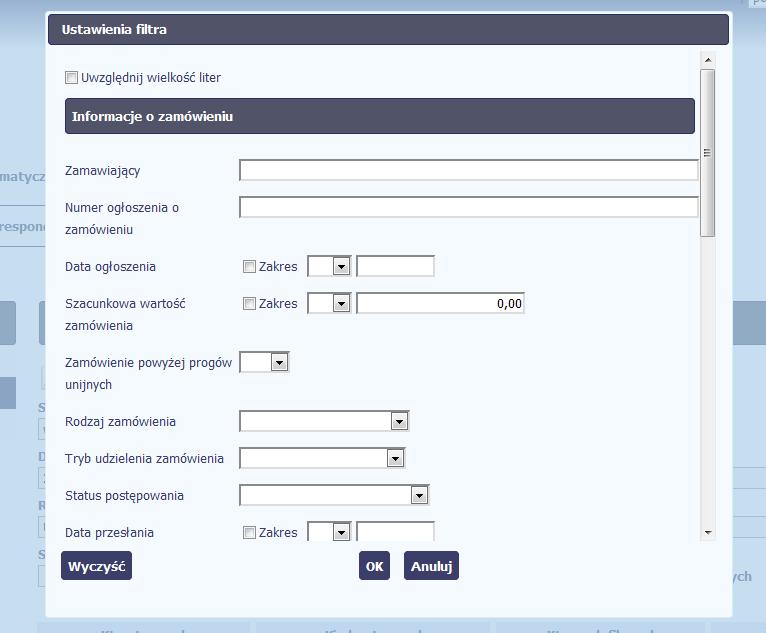Click the Ustawienia filtra title bar
766x633 pixels.
click(x=388, y=29)
